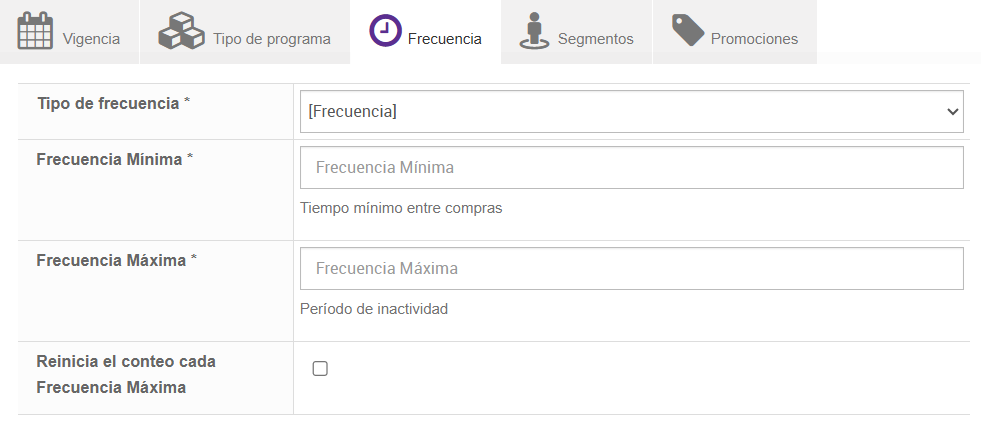Switch to the Vigencia tab label
The height and width of the screenshot is (442, 981).
click(x=91, y=39)
